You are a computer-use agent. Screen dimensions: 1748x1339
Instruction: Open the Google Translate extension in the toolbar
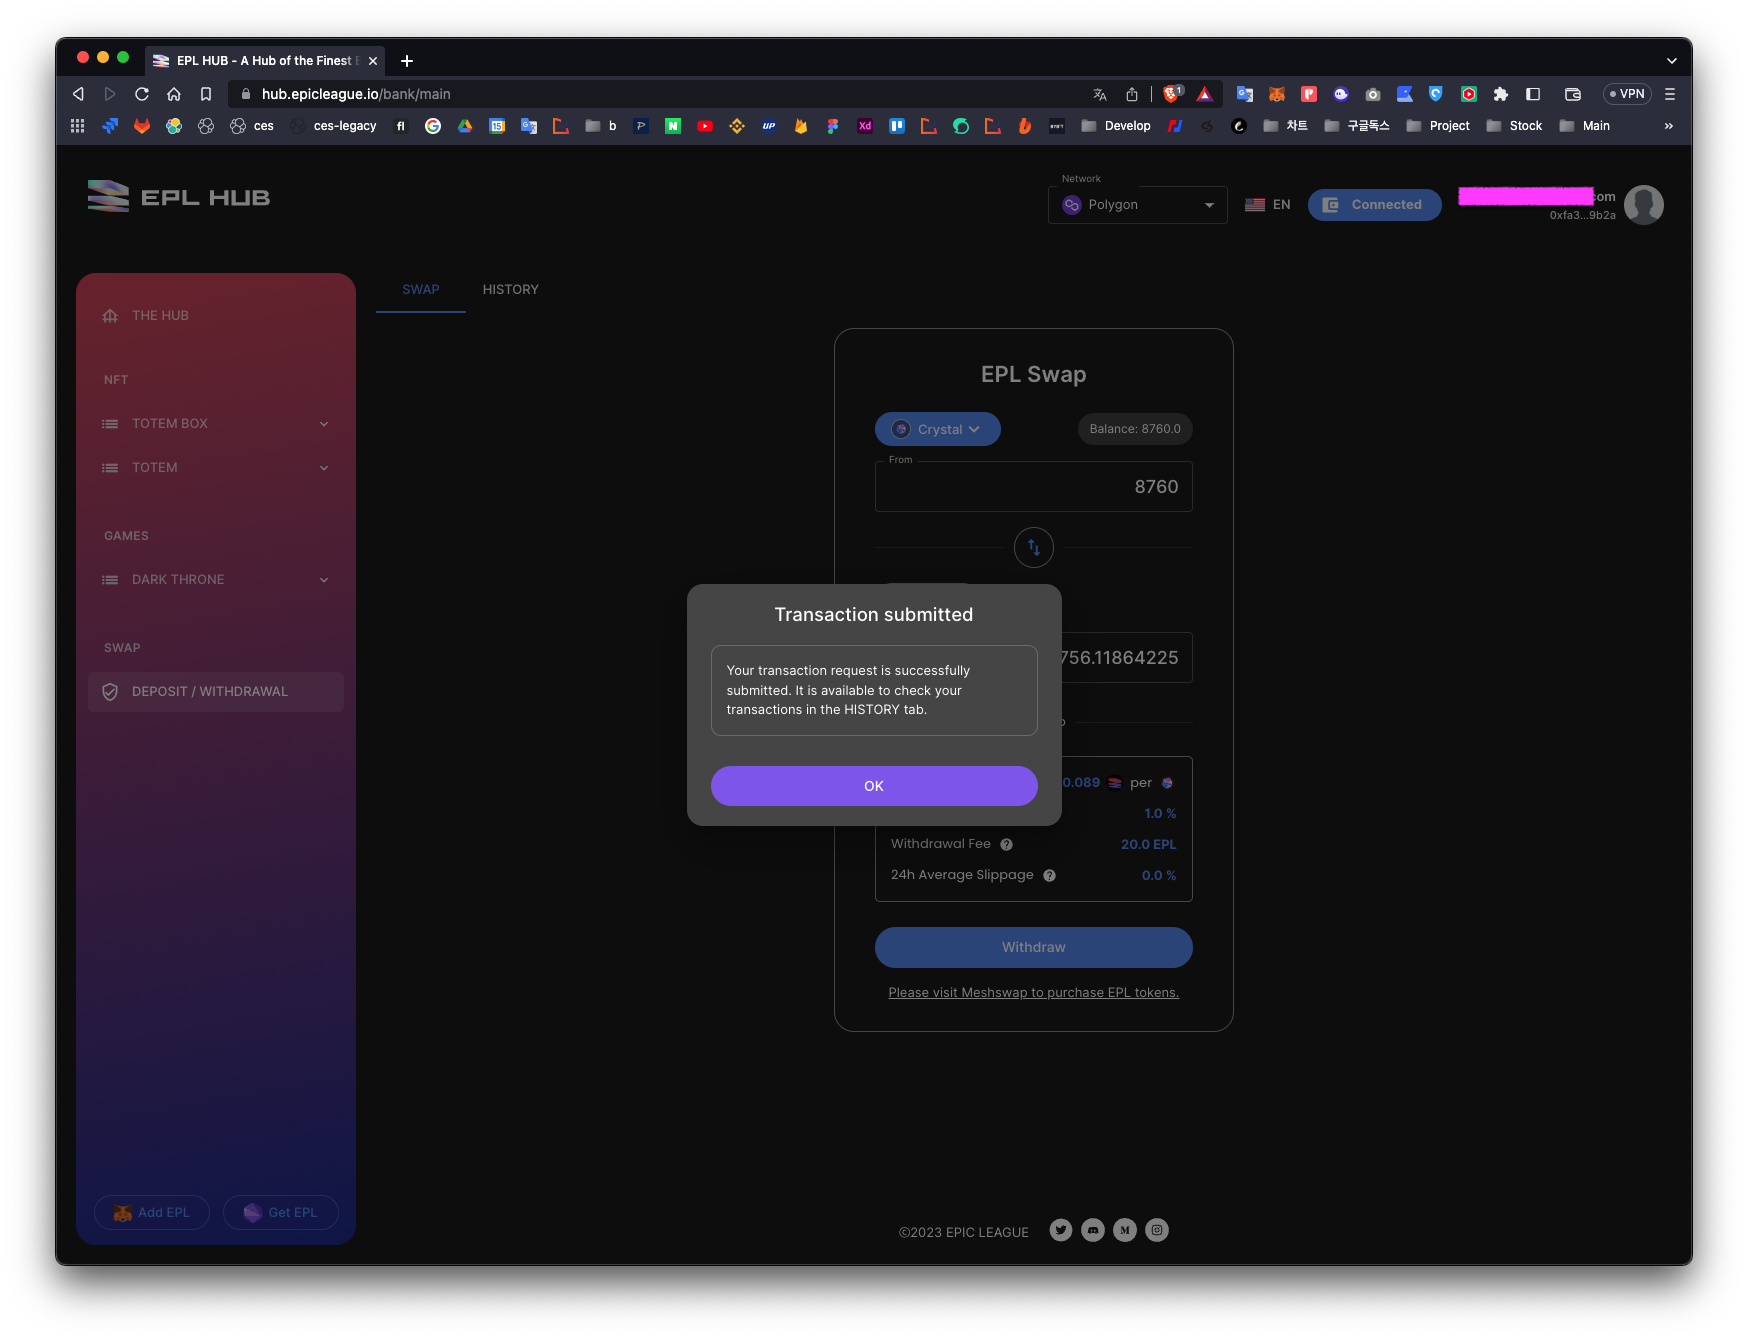click(x=1245, y=94)
